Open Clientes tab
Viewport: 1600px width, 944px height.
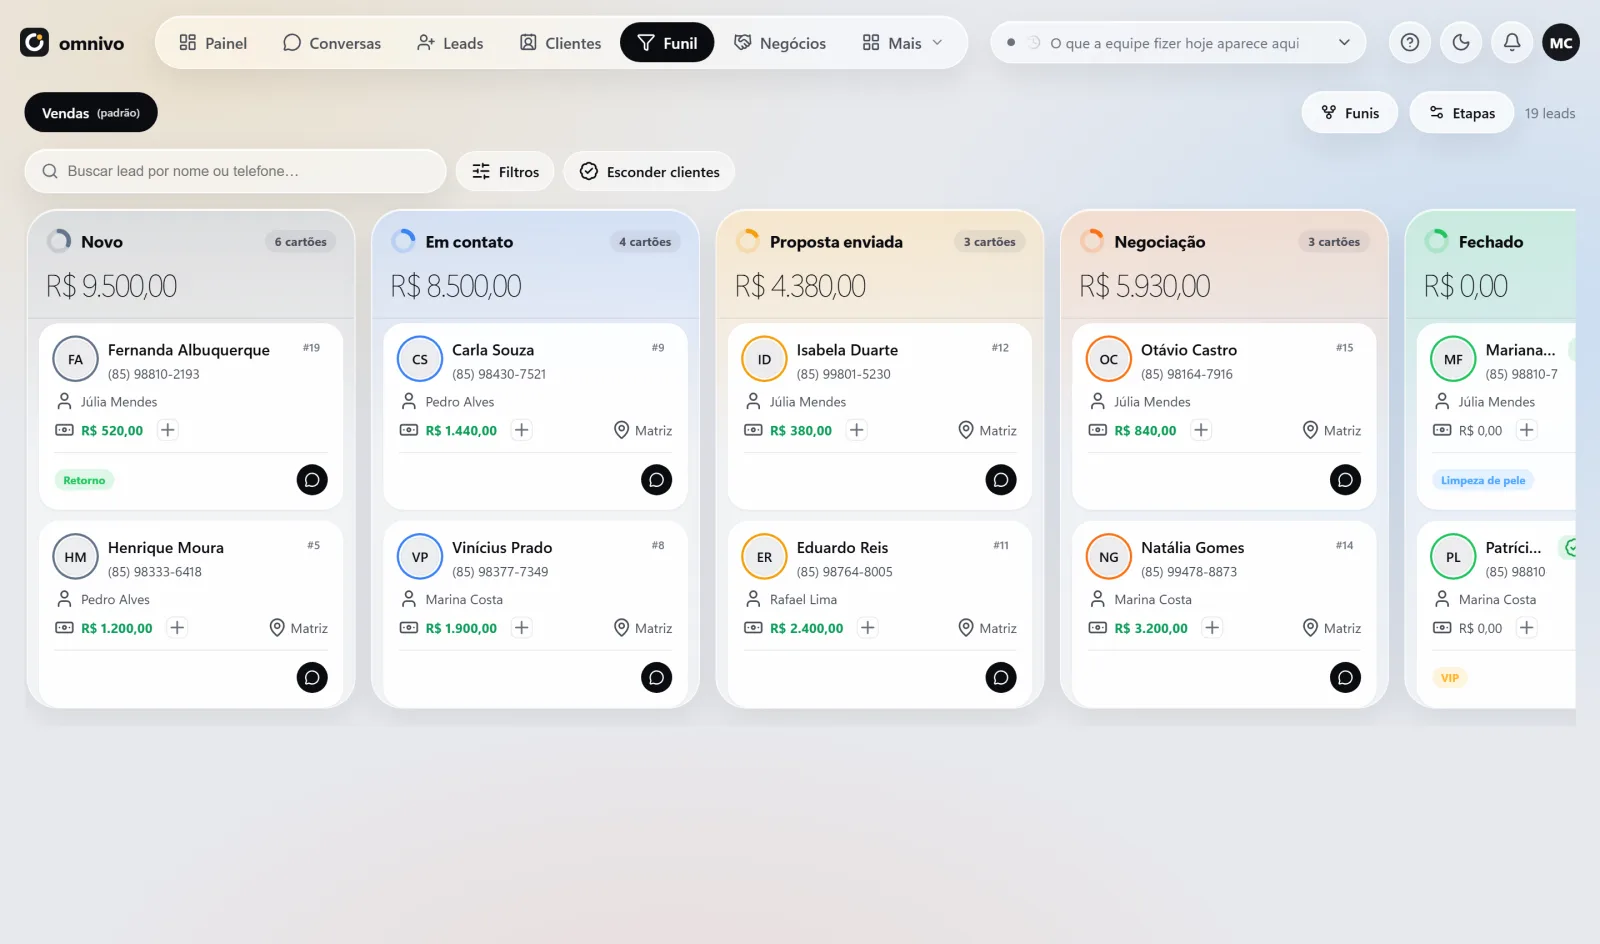pyautogui.click(x=560, y=43)
